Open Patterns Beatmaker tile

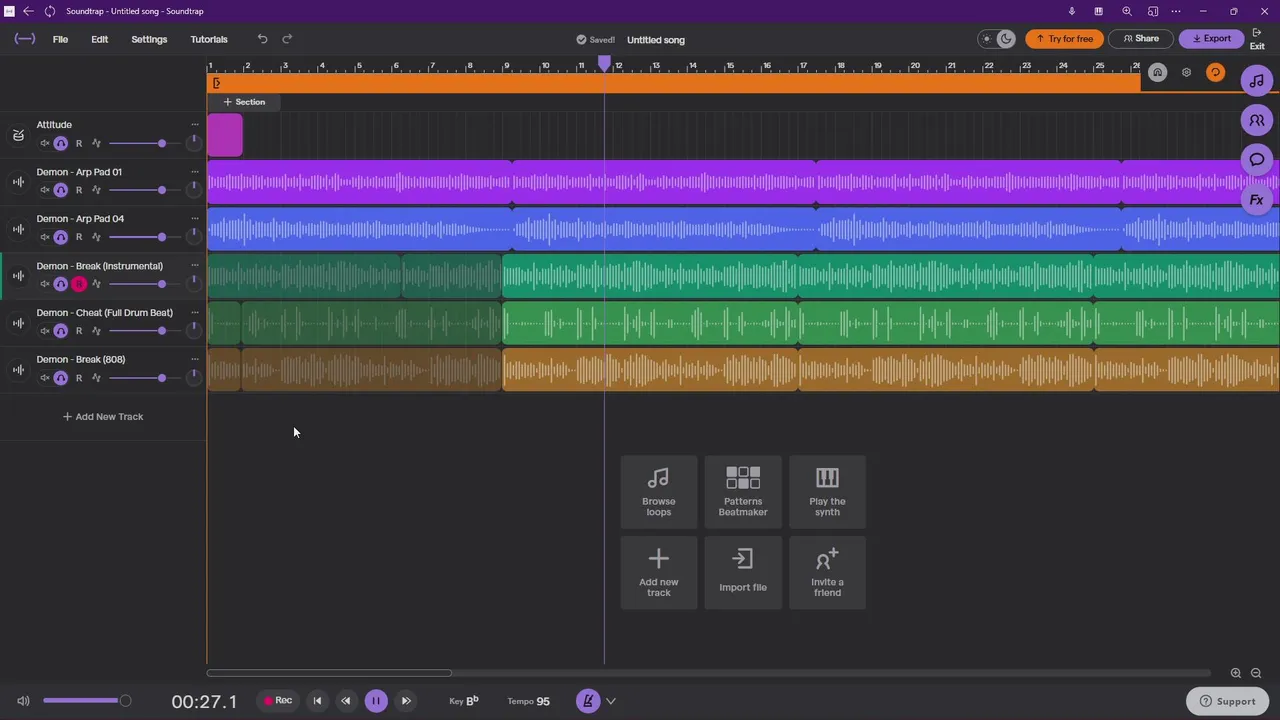tap(743, 492)
